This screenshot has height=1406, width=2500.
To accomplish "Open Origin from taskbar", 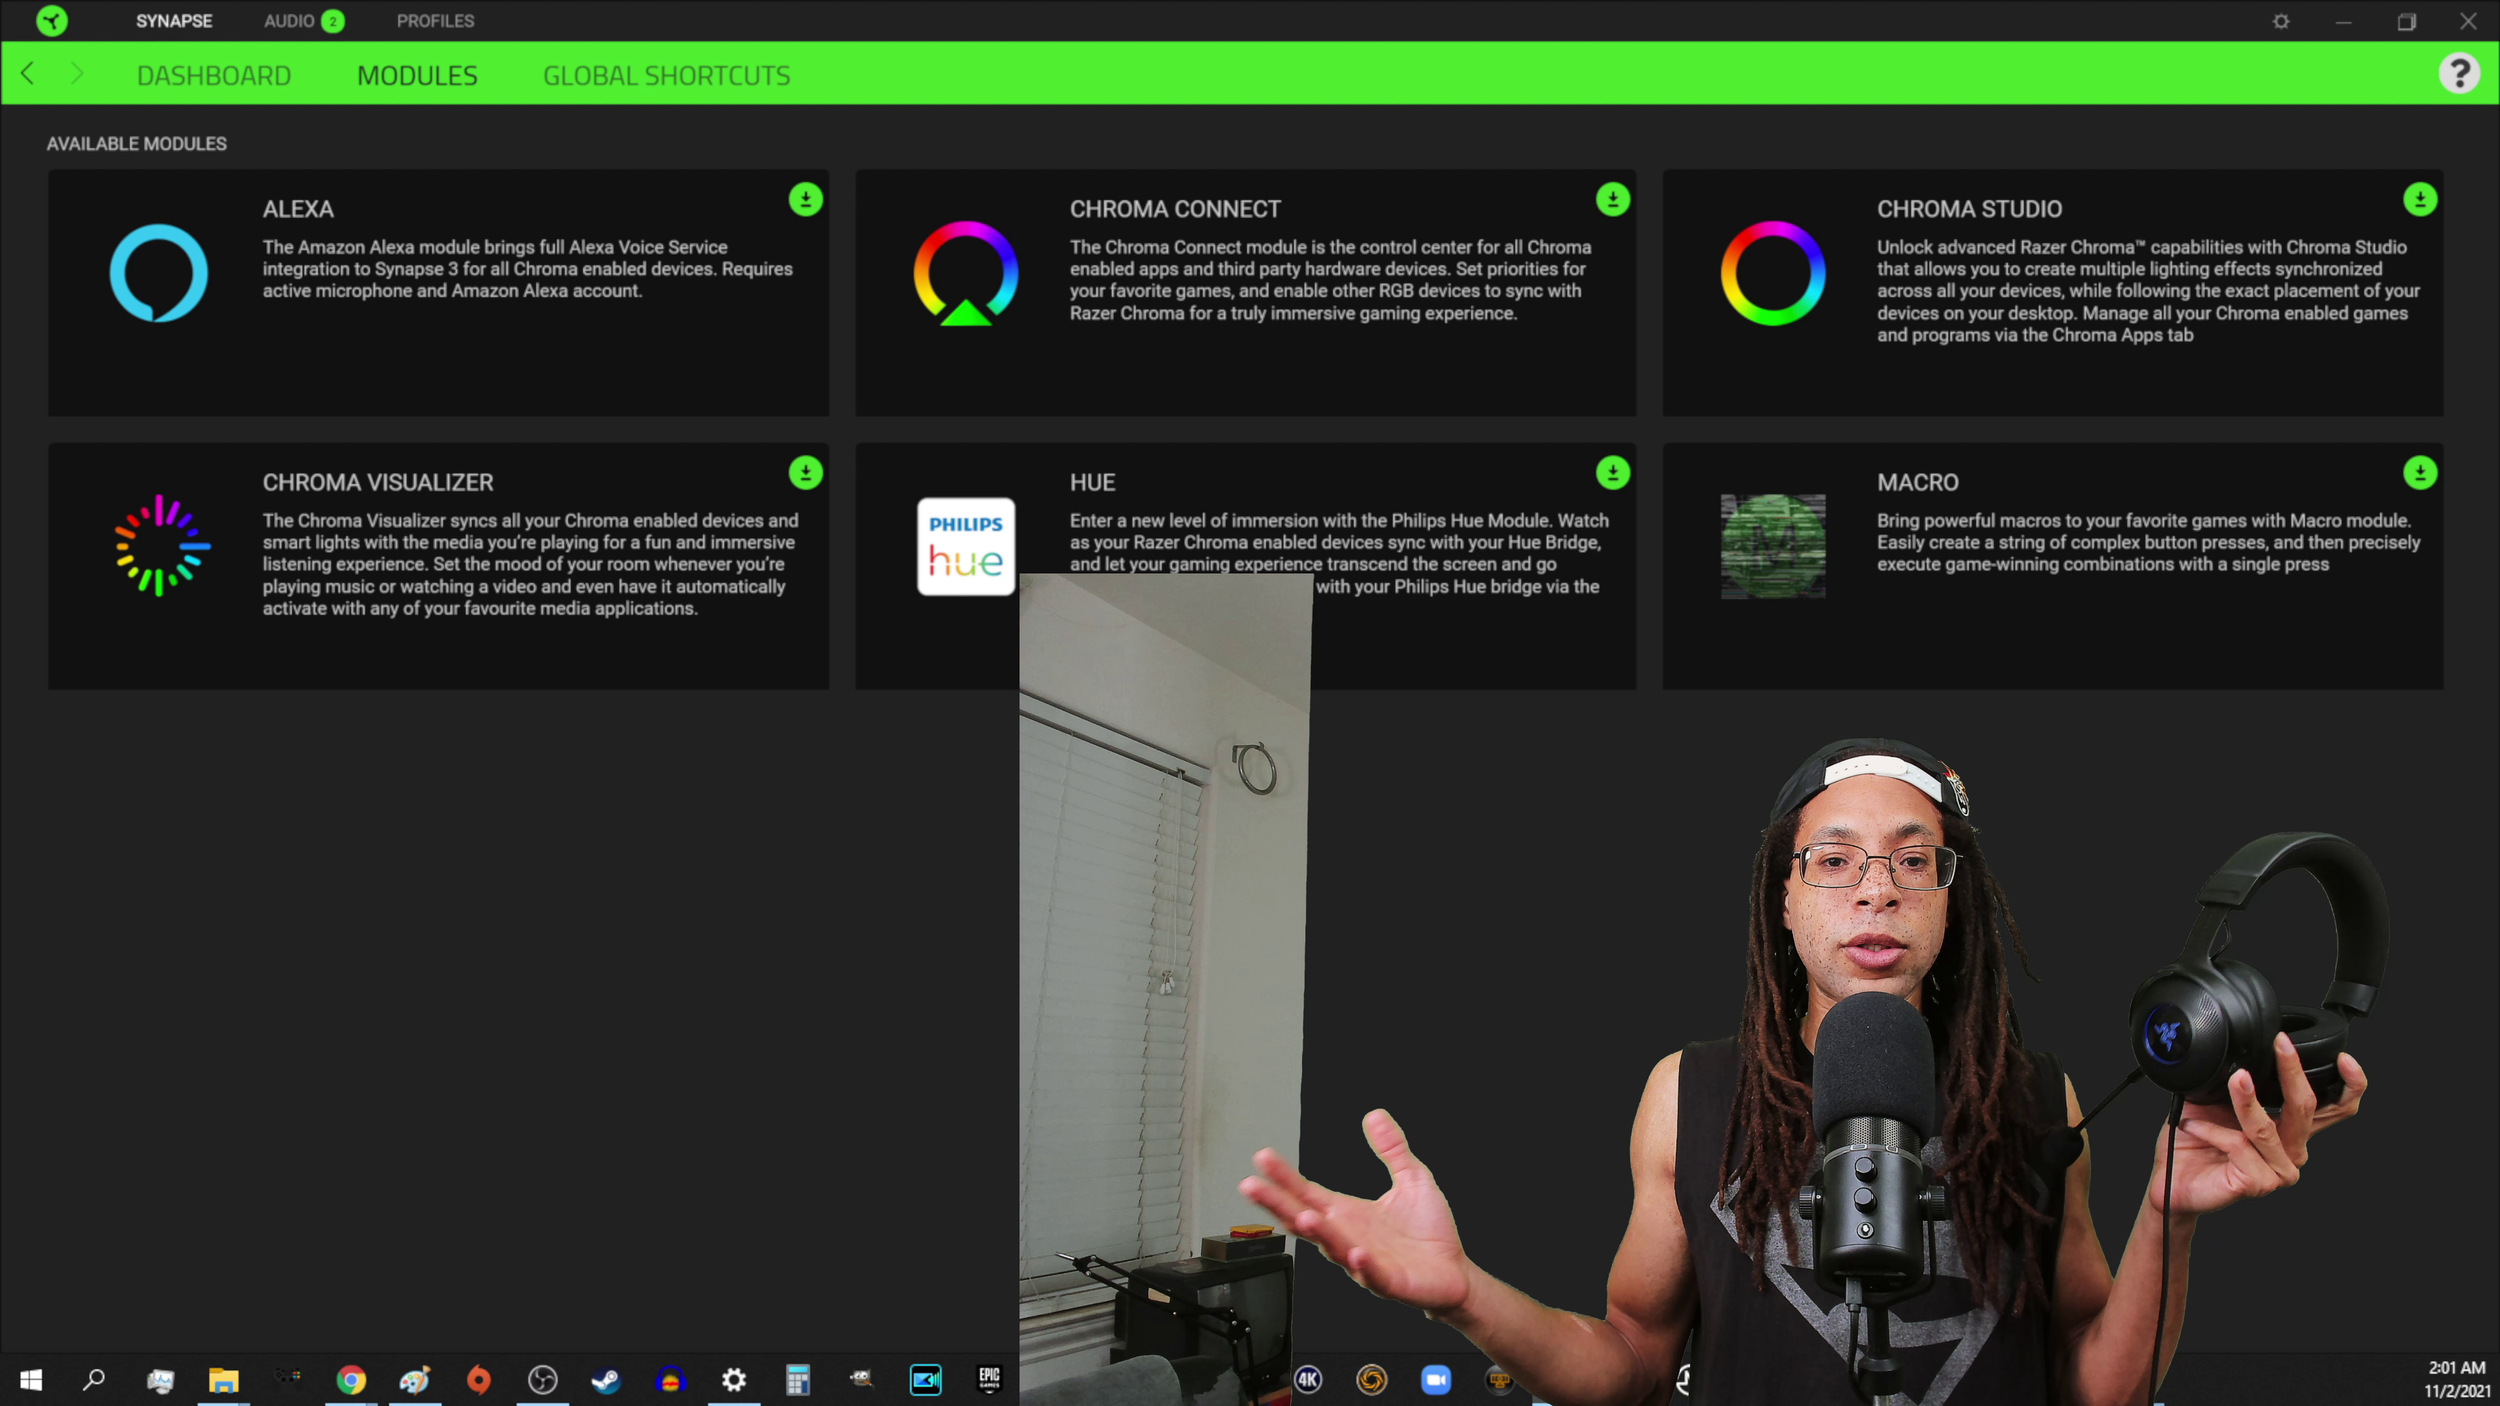I will 479,1380.
